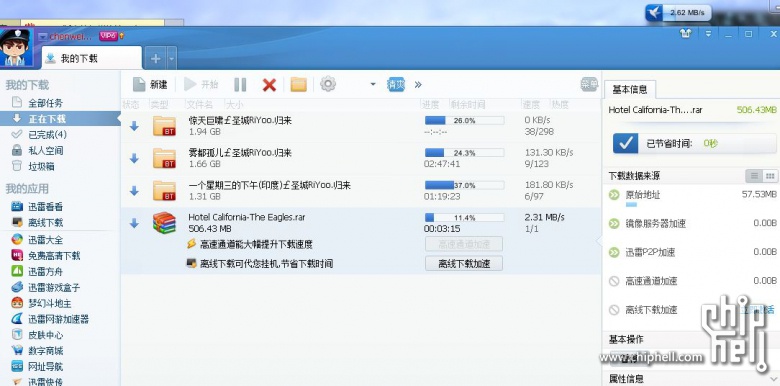Open 垃圾箱 trash in sidebar

point(33,167)
